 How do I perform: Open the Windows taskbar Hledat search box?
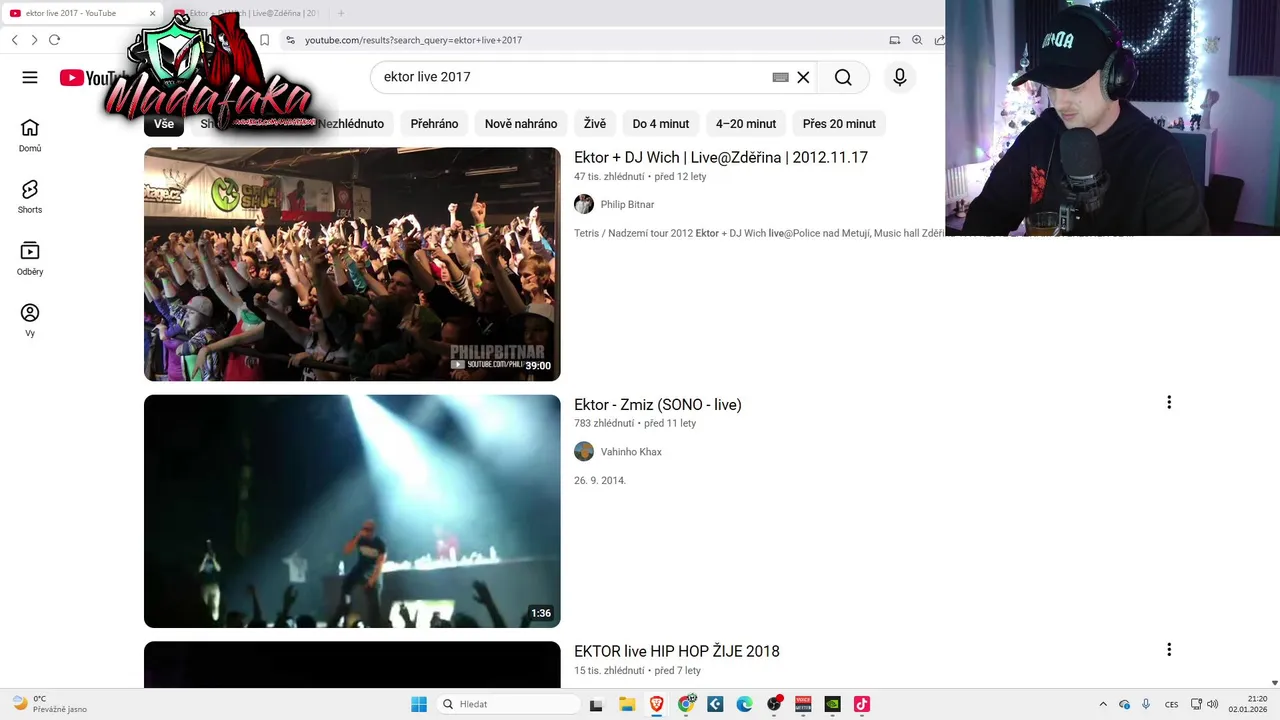tap(506, 704)
